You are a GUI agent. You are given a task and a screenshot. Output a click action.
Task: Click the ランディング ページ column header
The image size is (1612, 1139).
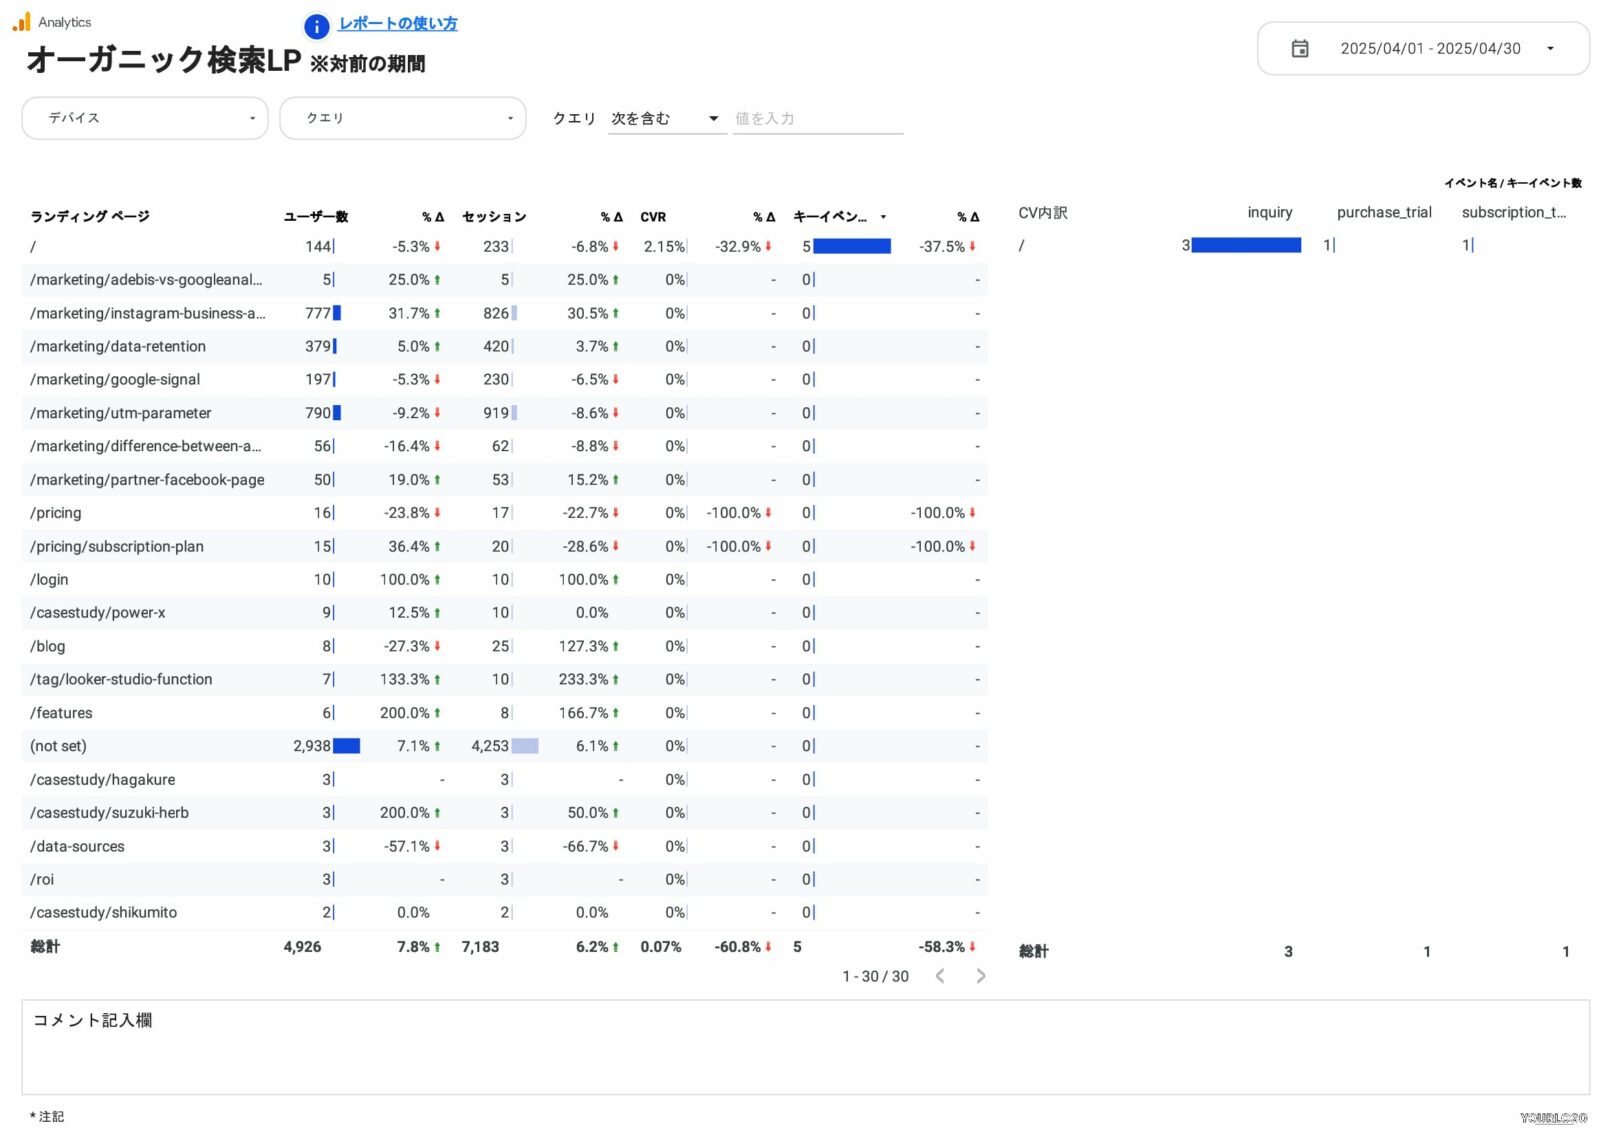click(90, 217)
